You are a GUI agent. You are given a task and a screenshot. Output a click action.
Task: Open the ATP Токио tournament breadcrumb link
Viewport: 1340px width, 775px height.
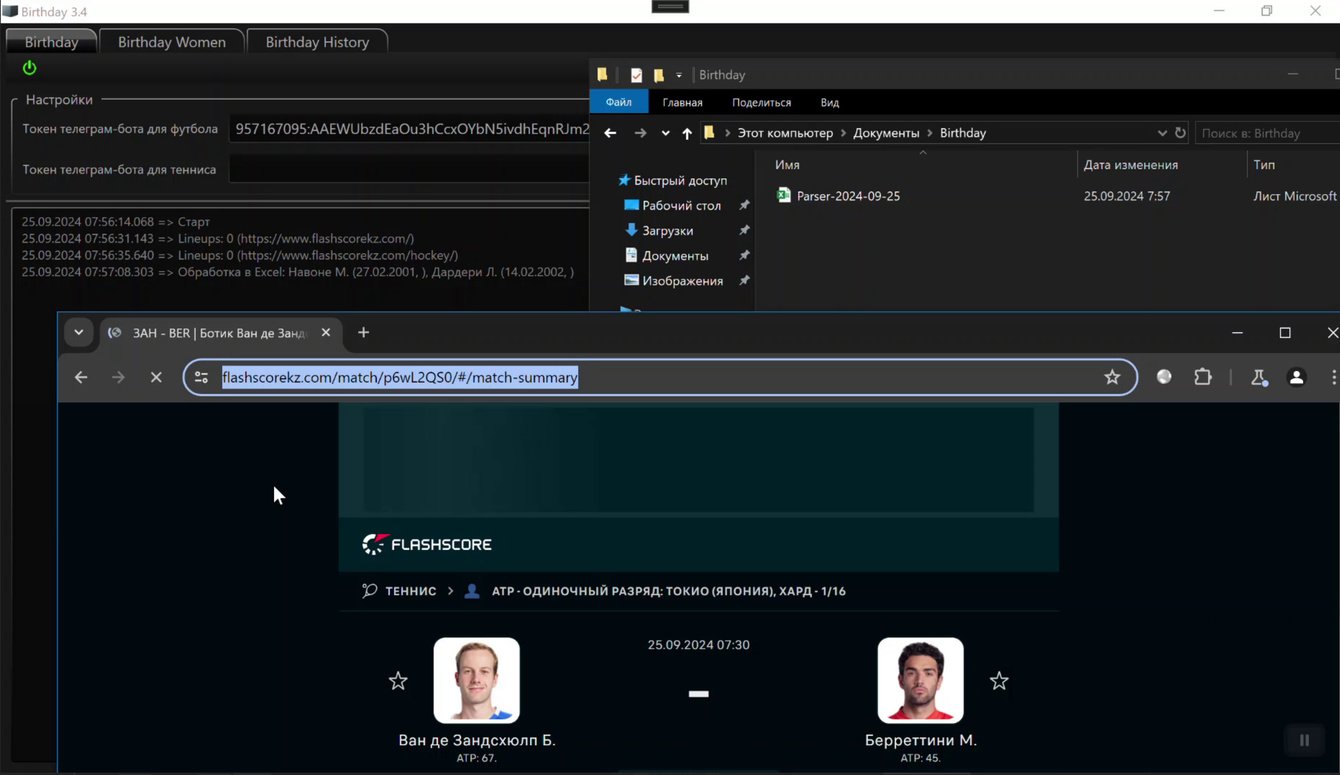coord(669,591)
